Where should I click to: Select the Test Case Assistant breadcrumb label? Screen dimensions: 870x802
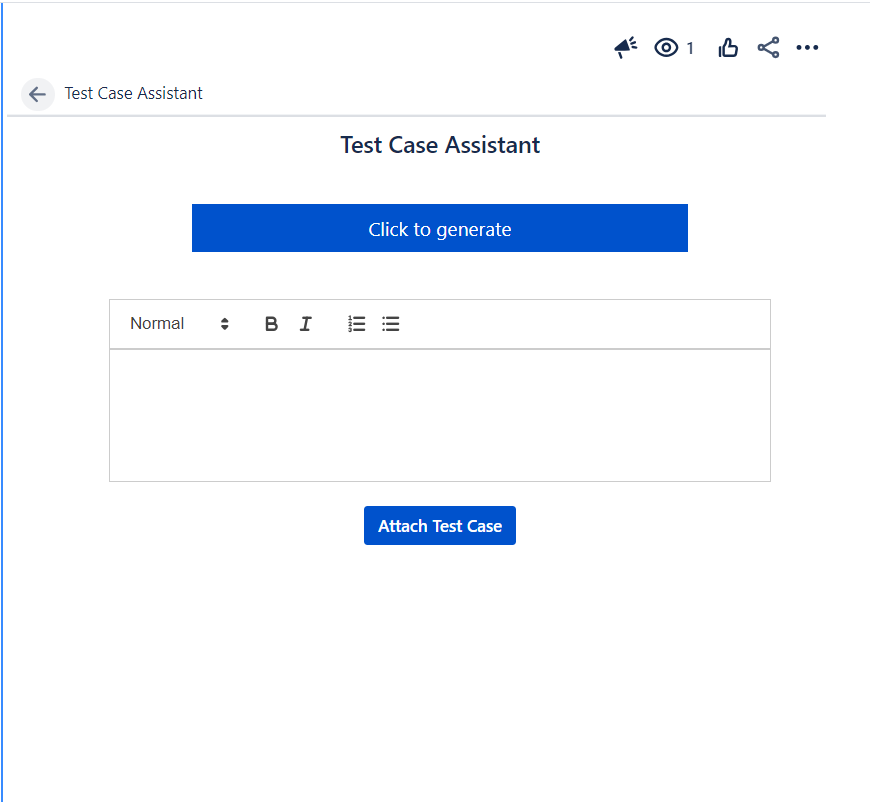pyautogui.click(x=133, y=93)
